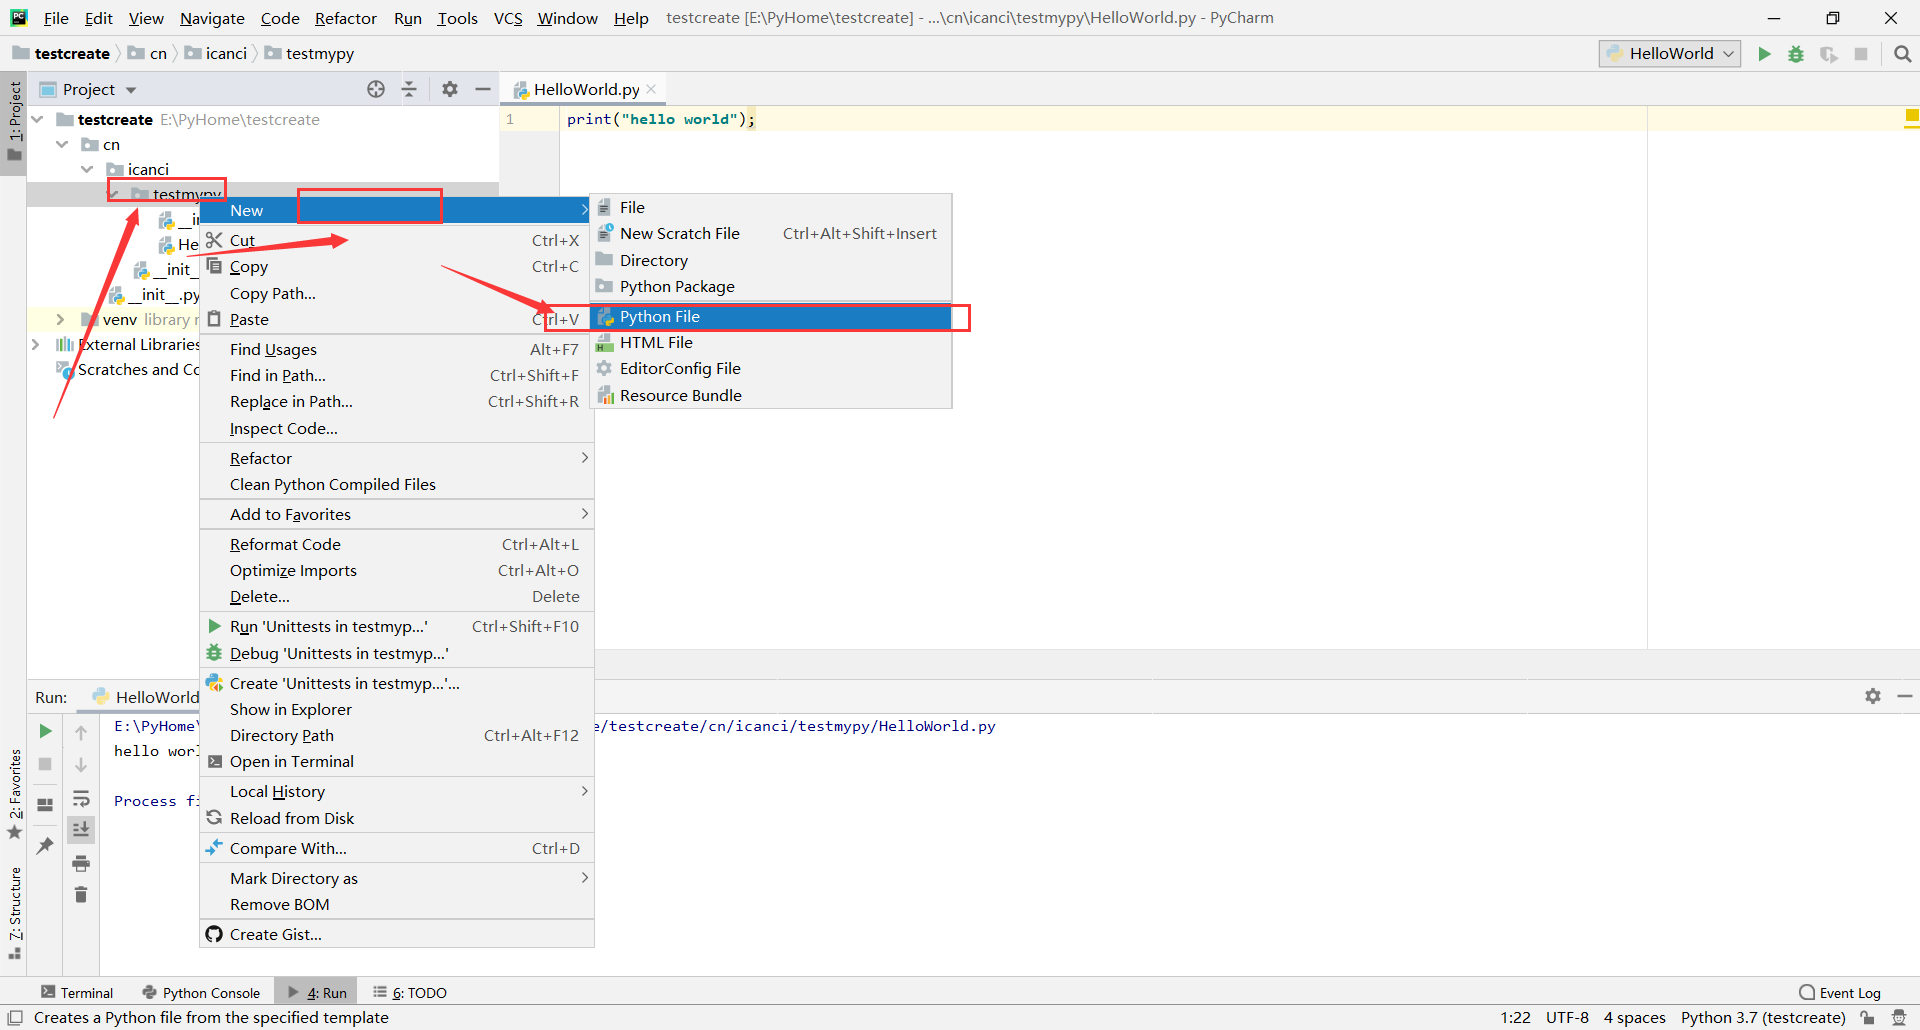Expand the Refactor submenu
The height and width of the screenshot is (1030, 1920).
coord(397,458)
